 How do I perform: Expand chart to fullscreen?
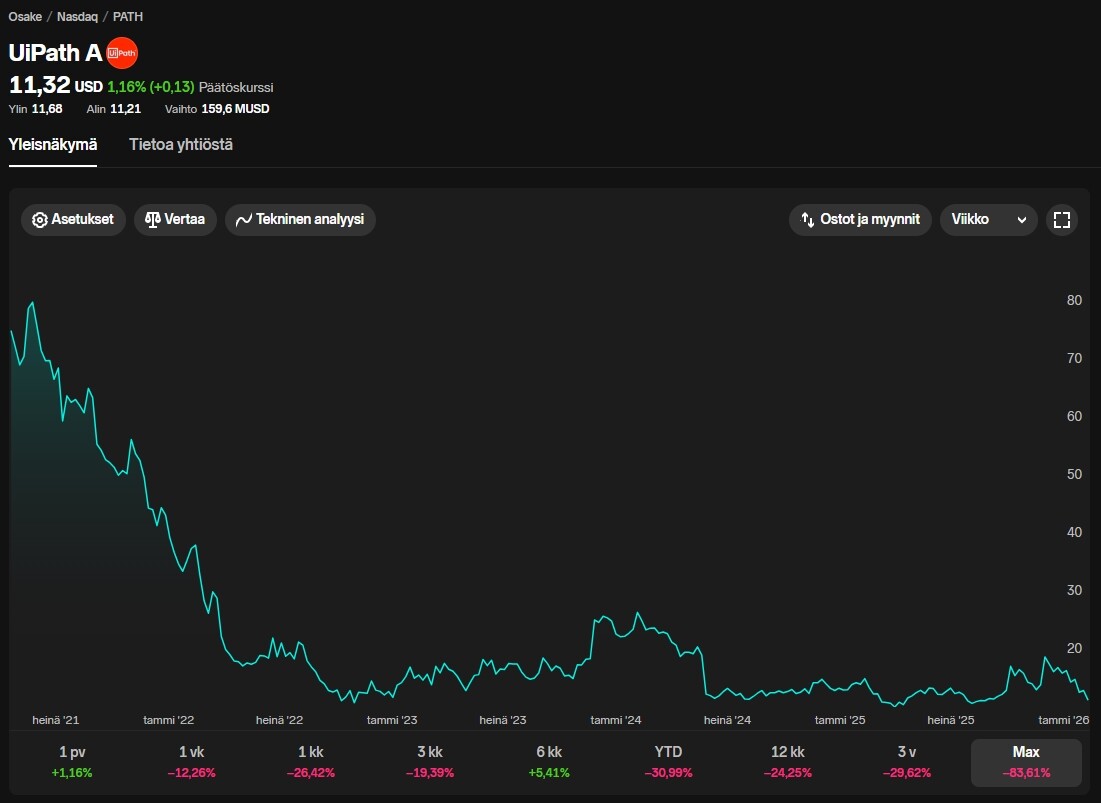(x=1061, y=220)
